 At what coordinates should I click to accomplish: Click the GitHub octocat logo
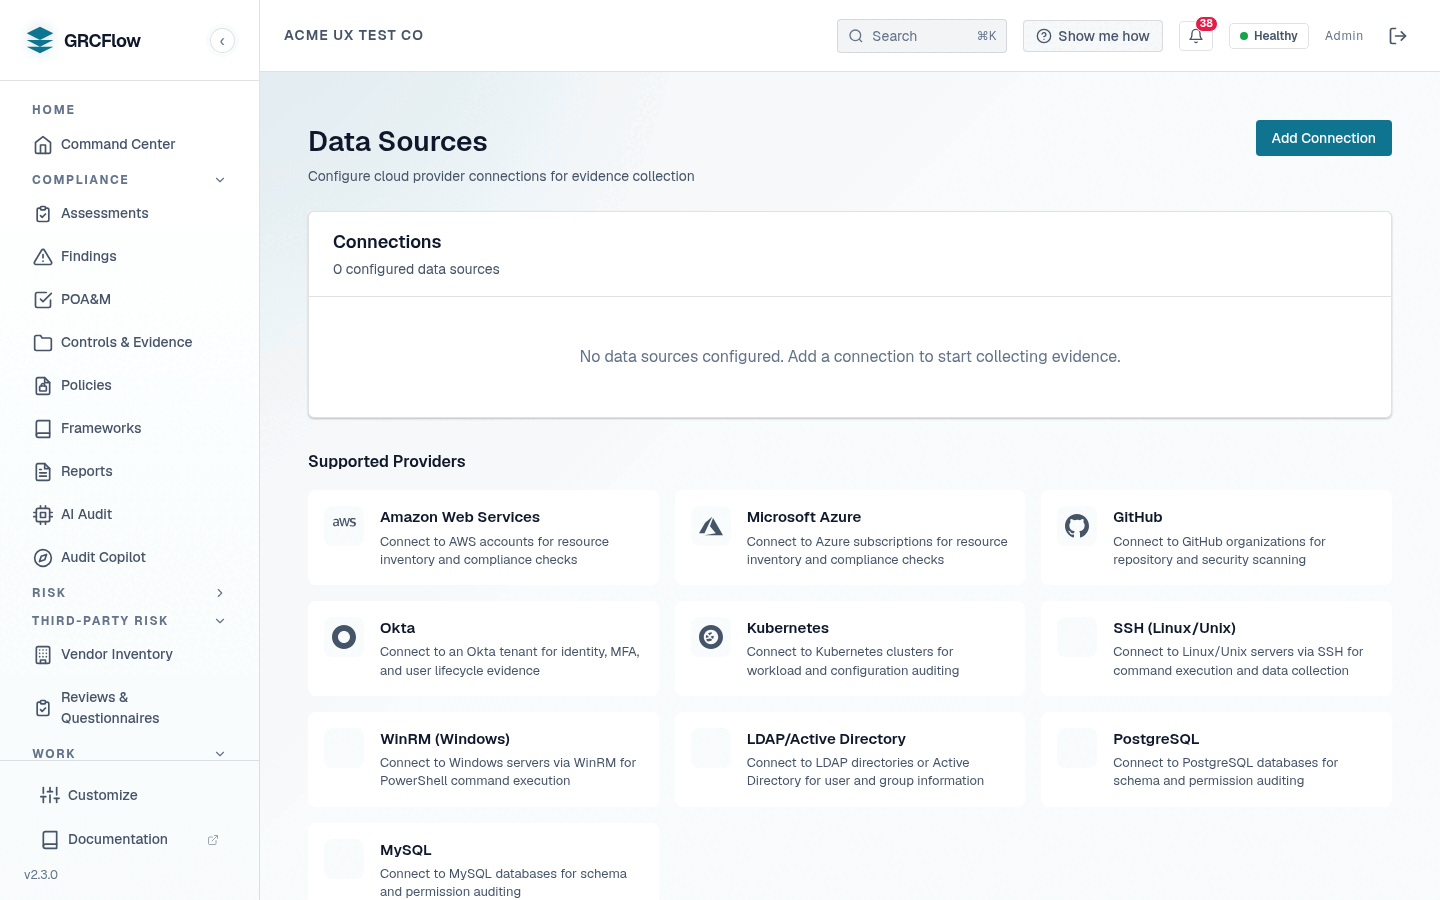[1077, 525]
